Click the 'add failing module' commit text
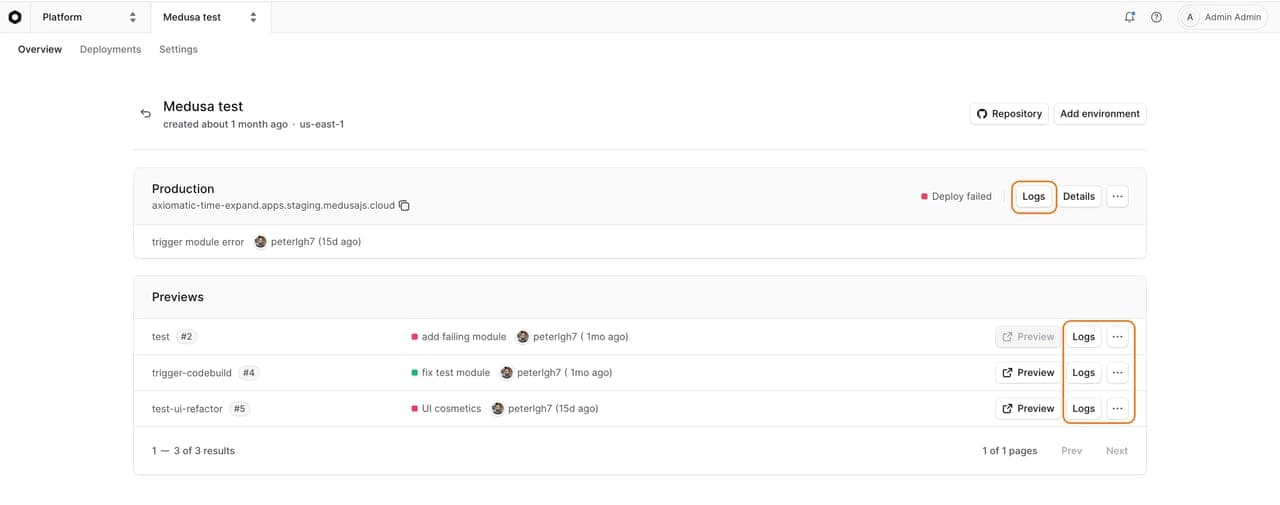The image size is (1280, 505). tap(464, 337)
